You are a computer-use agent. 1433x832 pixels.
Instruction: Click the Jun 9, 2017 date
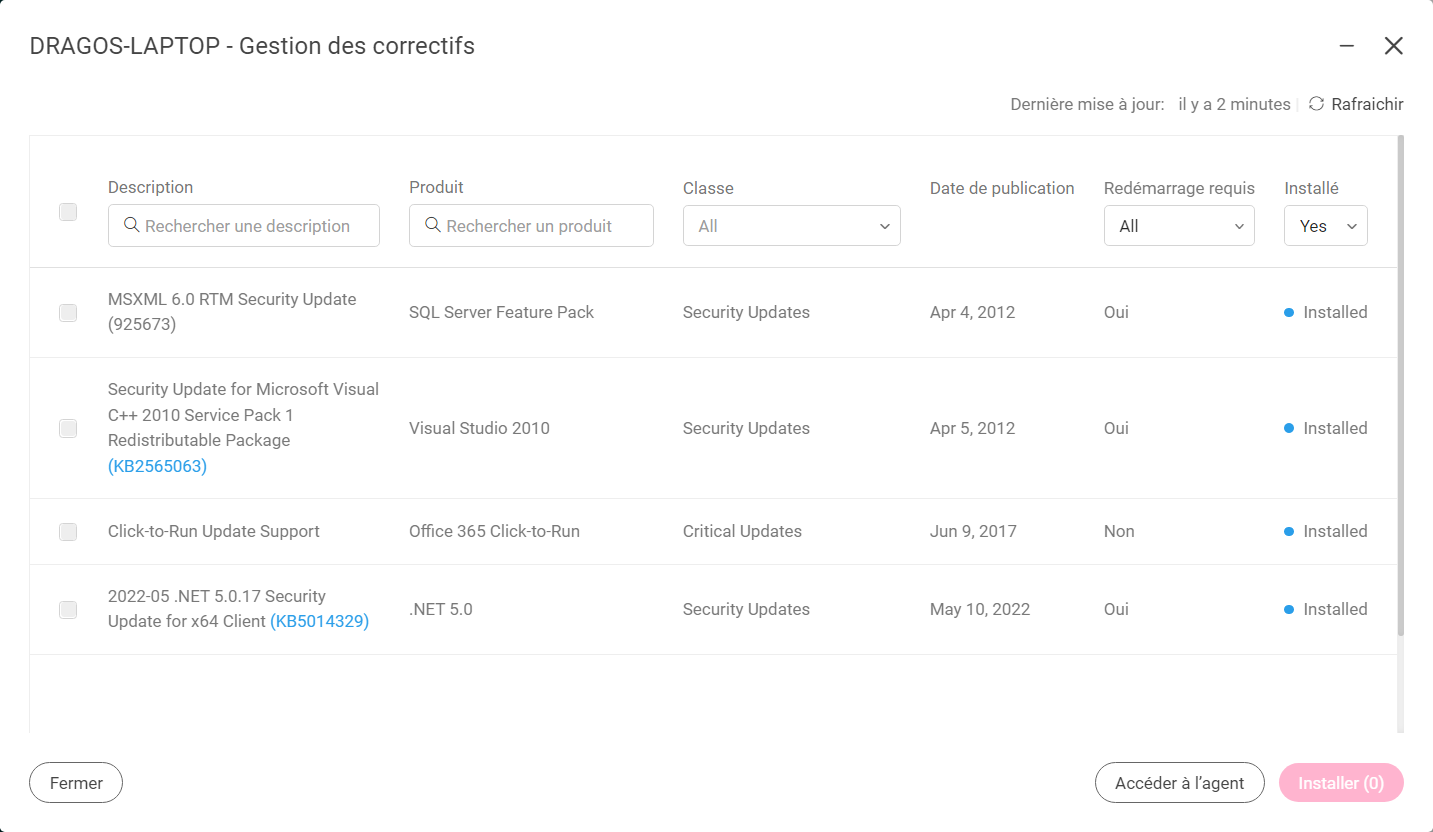click(x=973, y=531)
